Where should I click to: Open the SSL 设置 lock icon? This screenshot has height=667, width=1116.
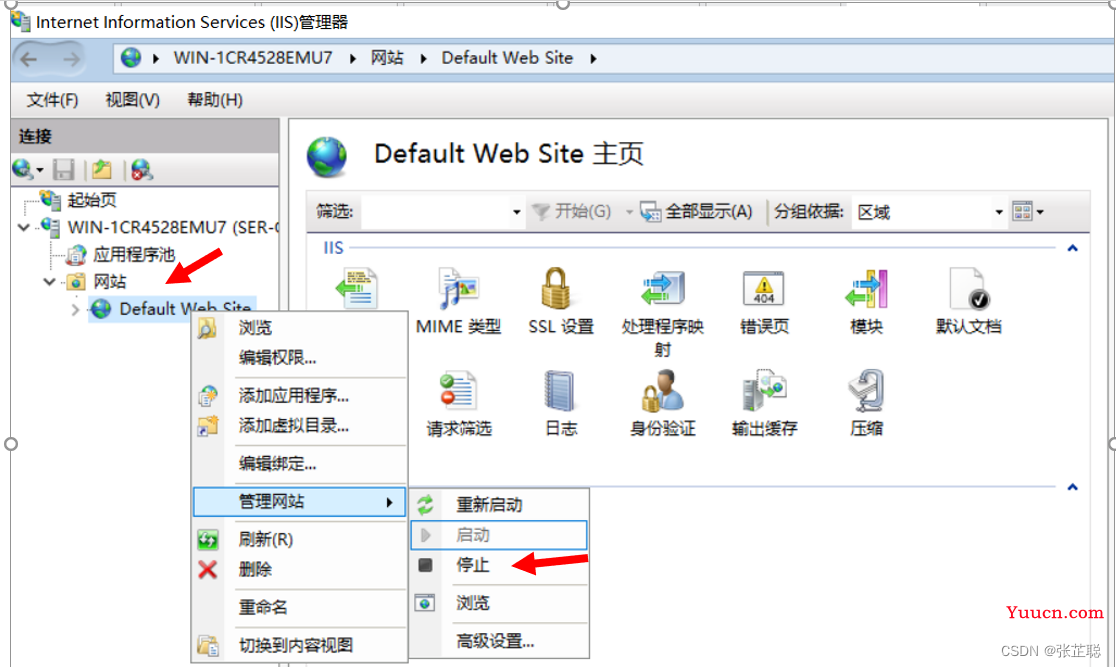pyautogui.click(x=556, y=288)
